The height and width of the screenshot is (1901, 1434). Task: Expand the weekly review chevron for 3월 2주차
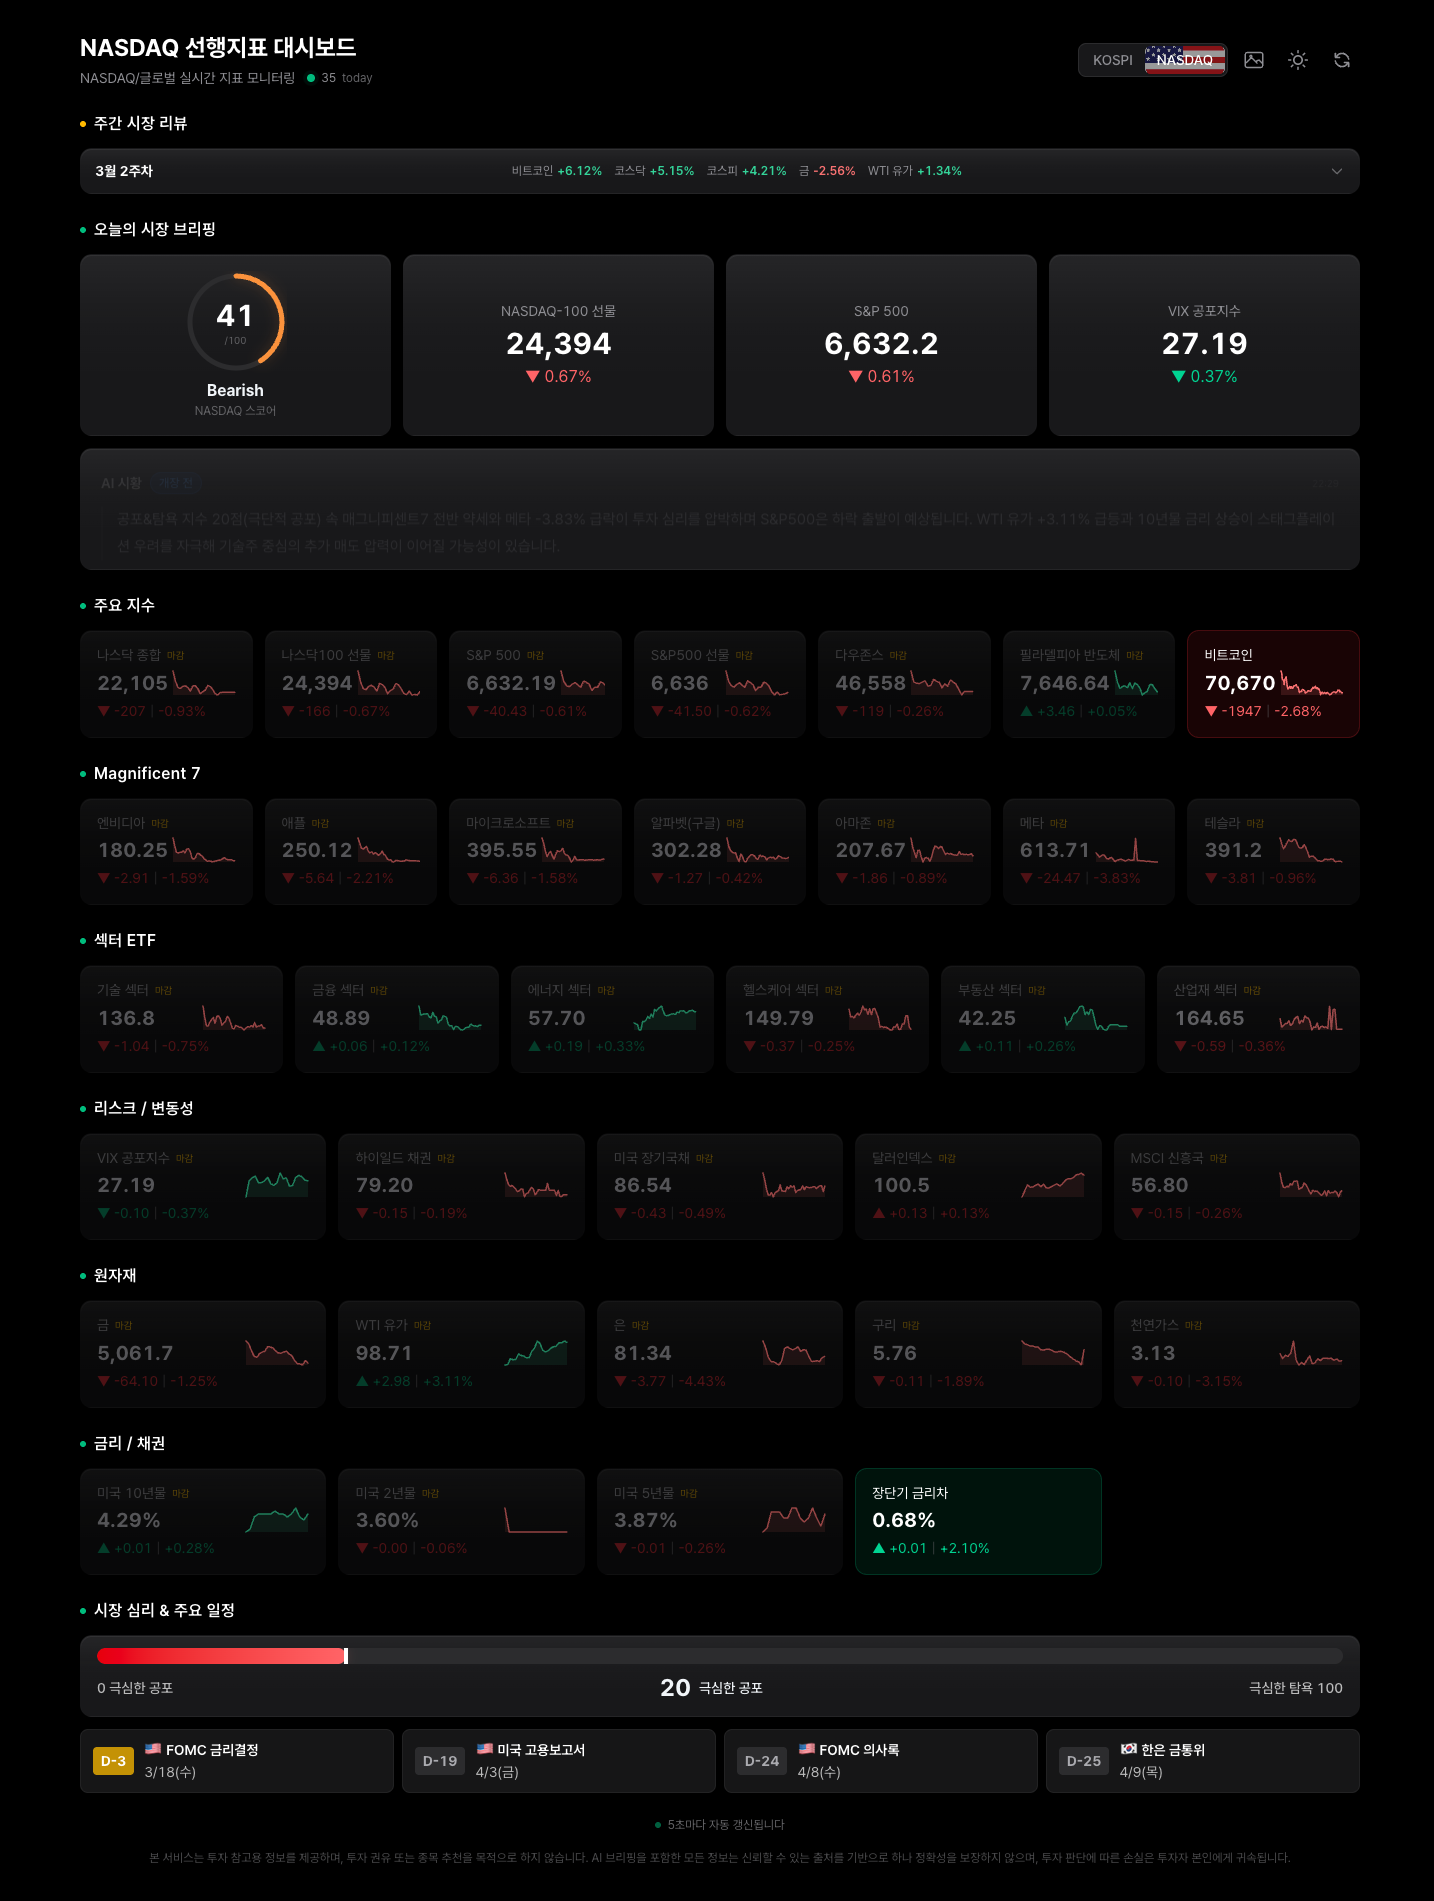click(1337, 171)
